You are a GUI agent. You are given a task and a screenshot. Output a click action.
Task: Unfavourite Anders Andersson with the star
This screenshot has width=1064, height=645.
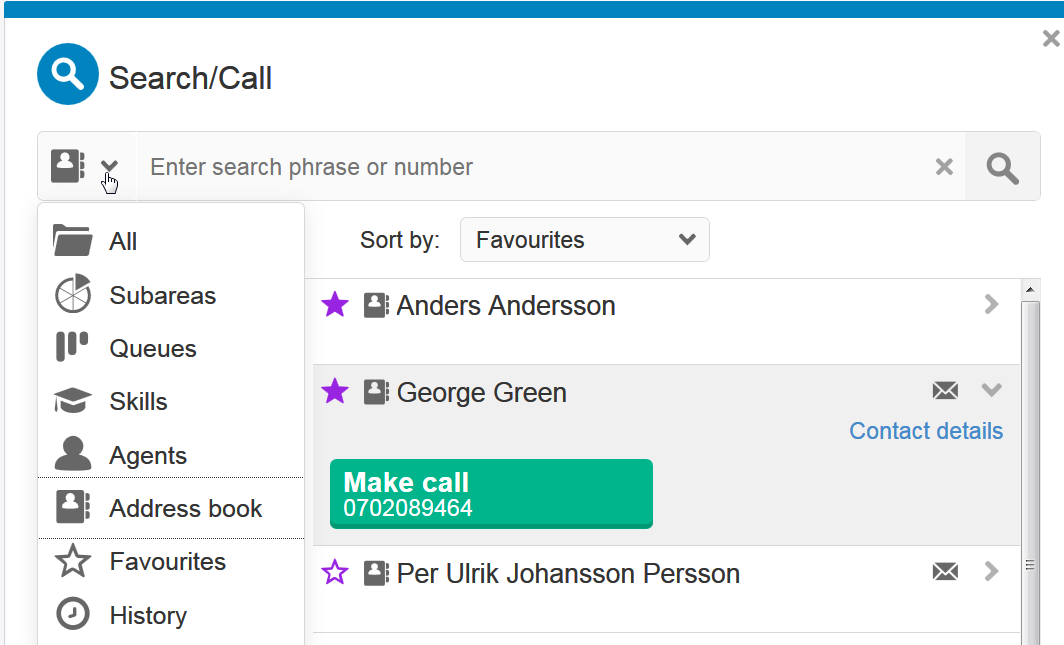[x=335, y=305]
